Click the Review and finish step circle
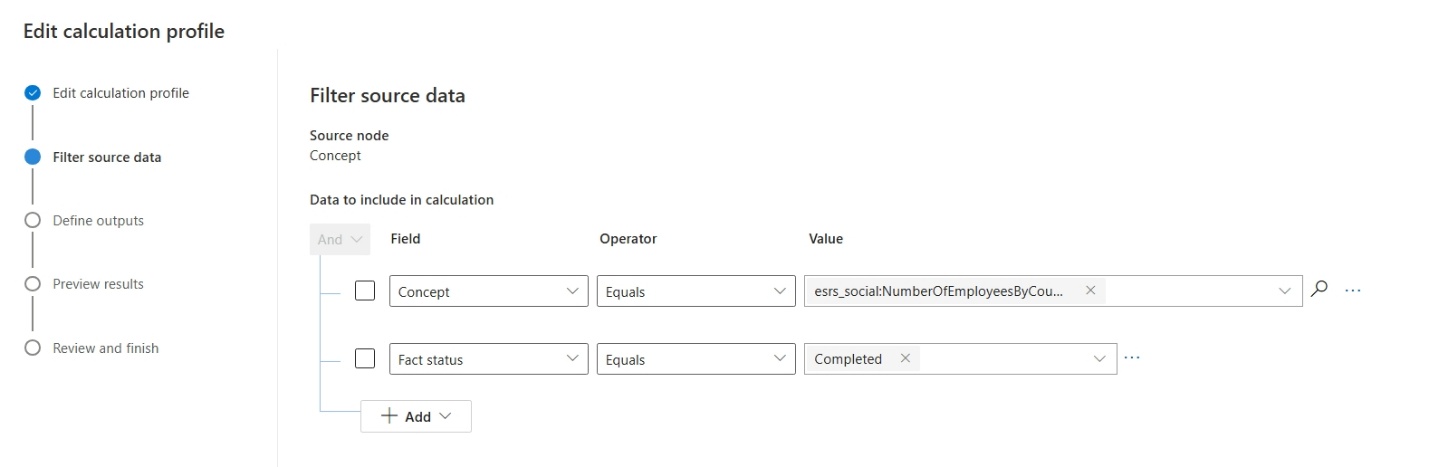Screen dimensions: 1429x467 coord(33,348)
